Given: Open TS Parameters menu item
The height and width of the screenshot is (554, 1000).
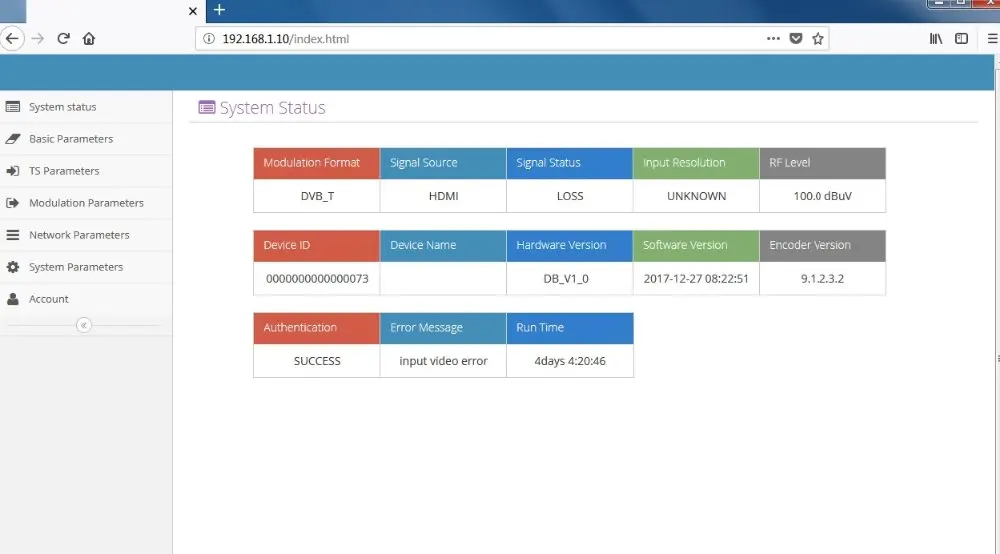Looking at the screenshot, I should [86, 171].
